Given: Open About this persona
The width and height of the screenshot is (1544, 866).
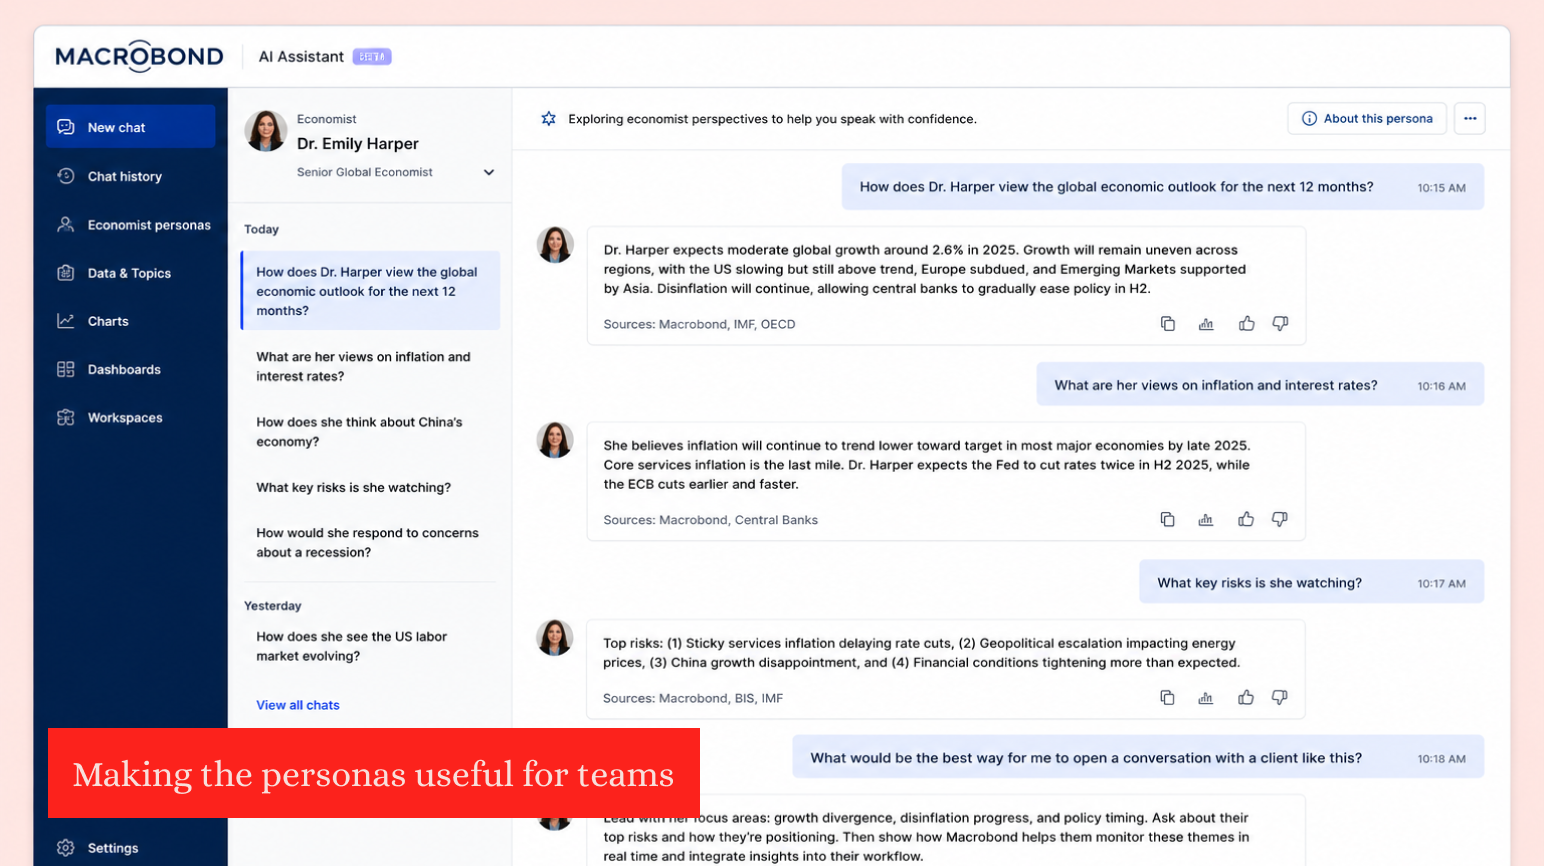Looking at the screenshot, I should point(1367,118).
